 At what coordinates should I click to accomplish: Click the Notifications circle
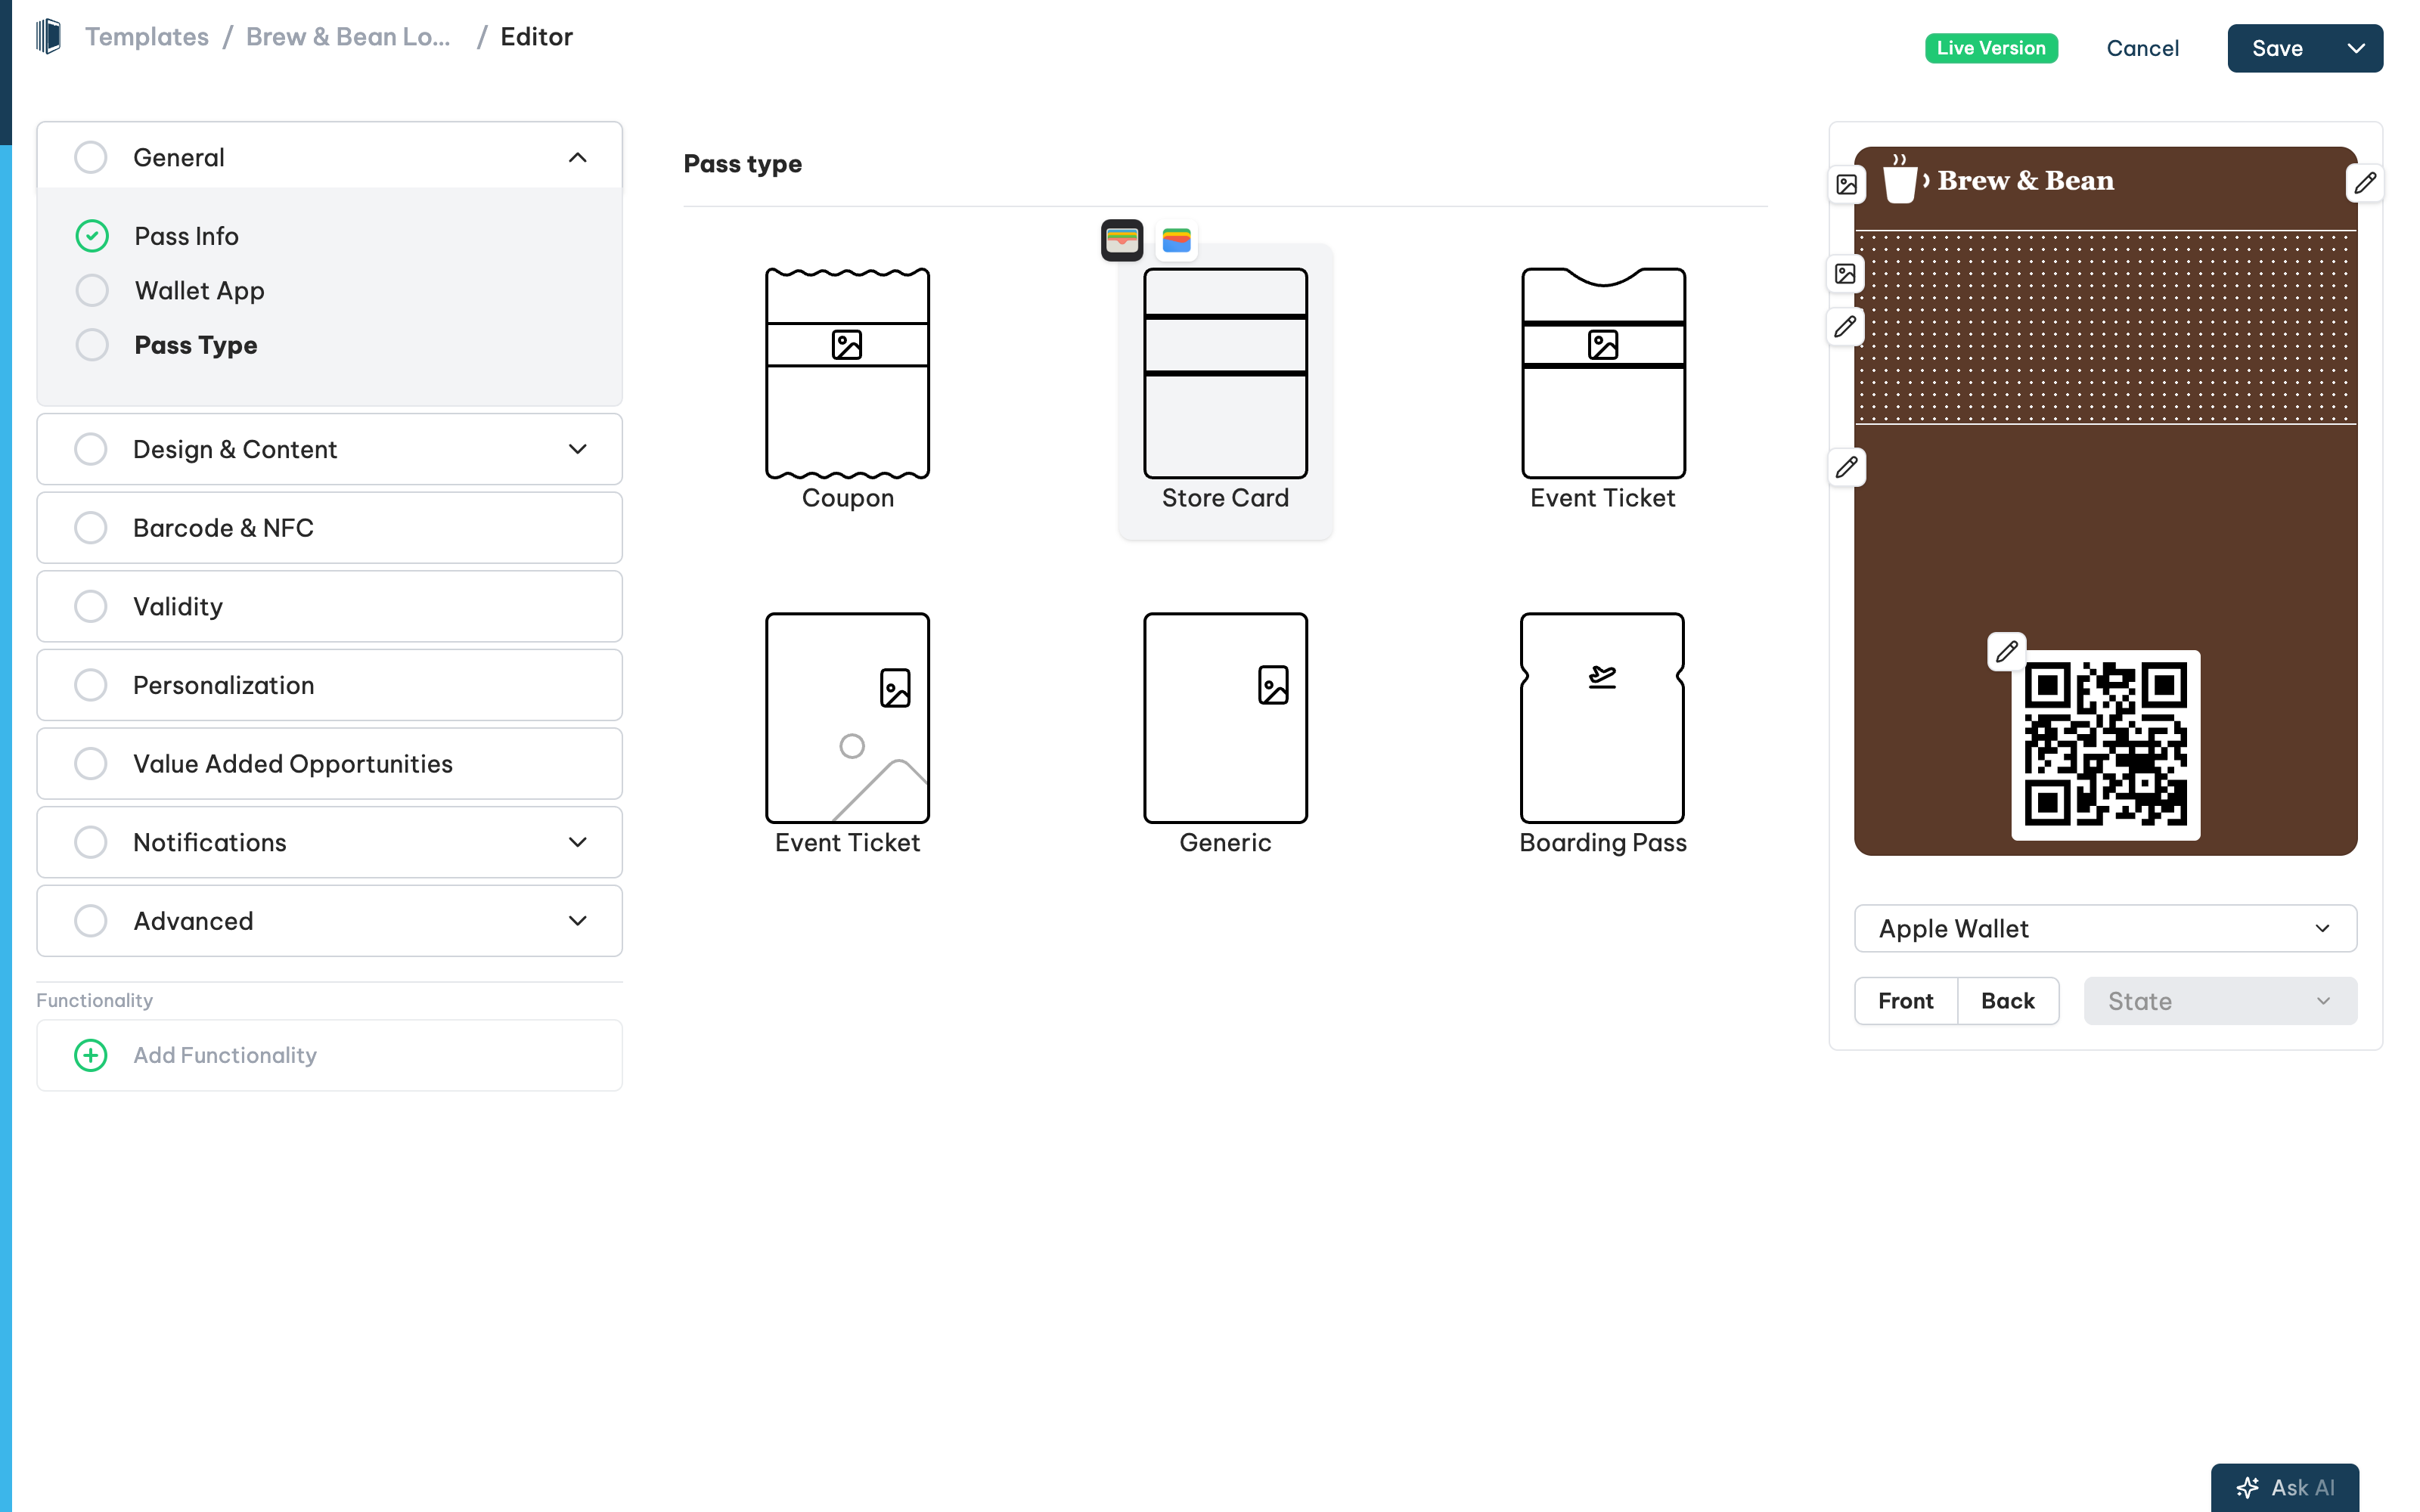(x=91, y=842)
